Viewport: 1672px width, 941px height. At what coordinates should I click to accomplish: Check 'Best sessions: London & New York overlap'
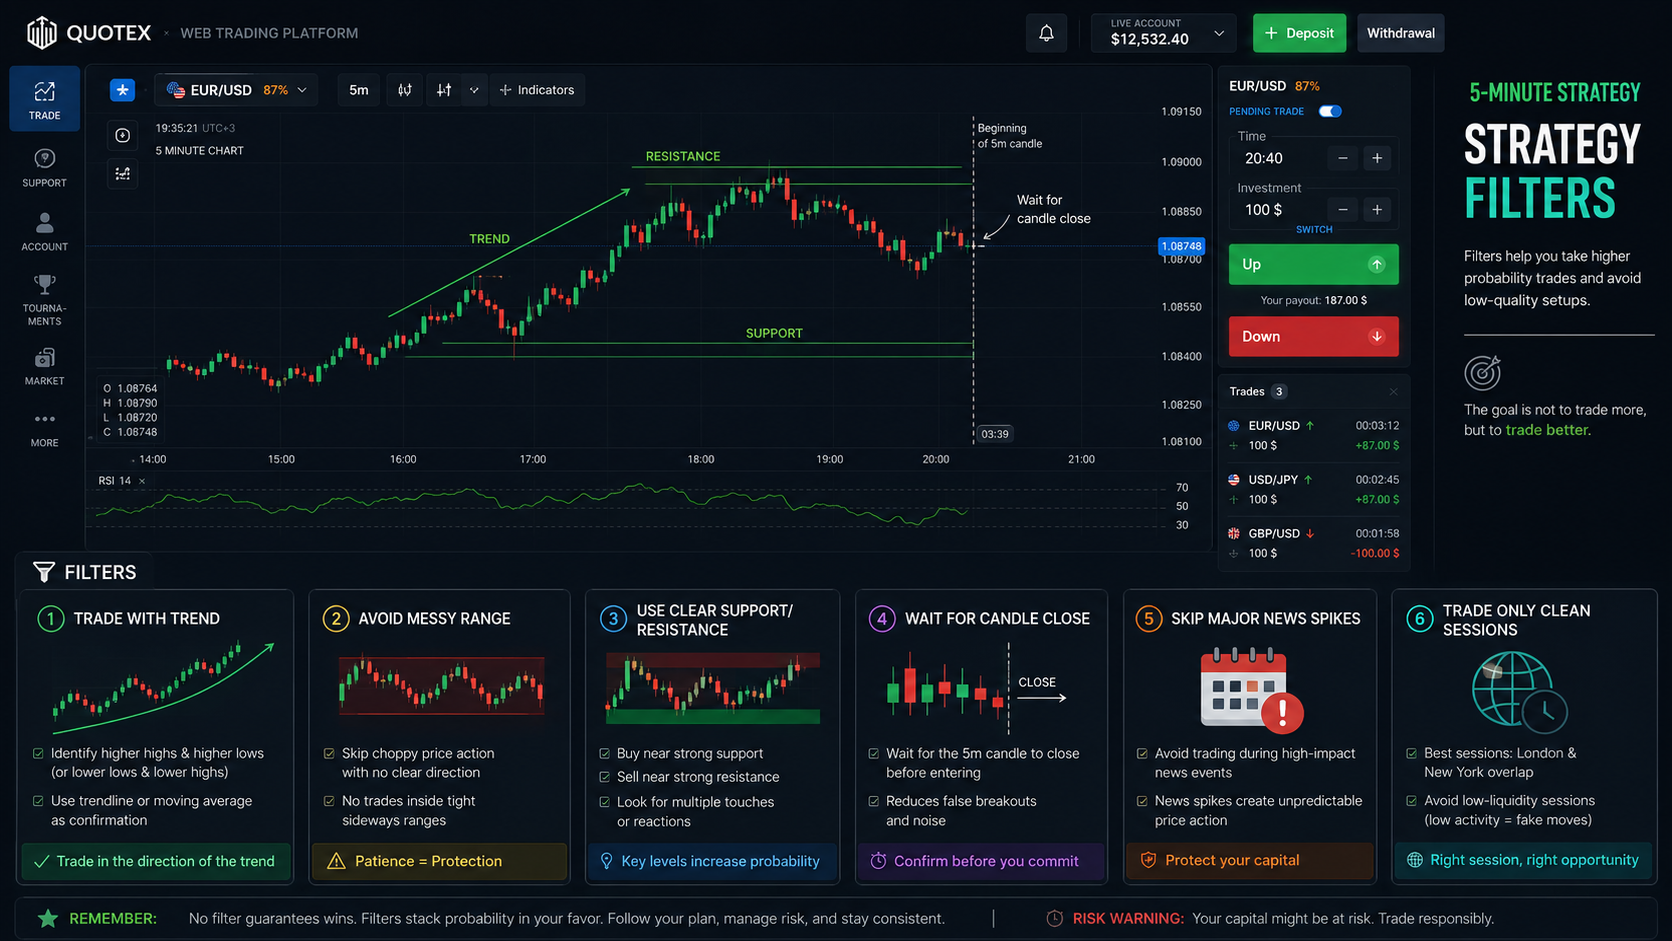click(x=1411, y=754)
